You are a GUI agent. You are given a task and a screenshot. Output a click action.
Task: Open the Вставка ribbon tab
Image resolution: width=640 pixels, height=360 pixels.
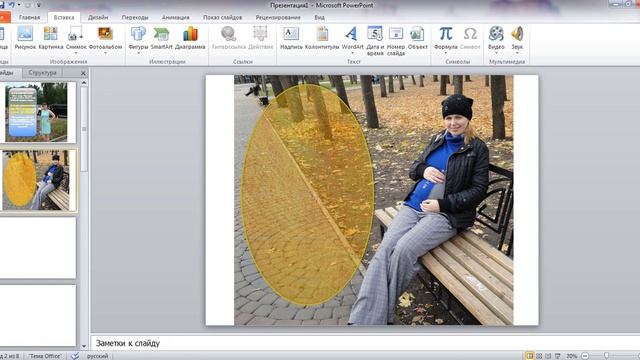(64, 17)
